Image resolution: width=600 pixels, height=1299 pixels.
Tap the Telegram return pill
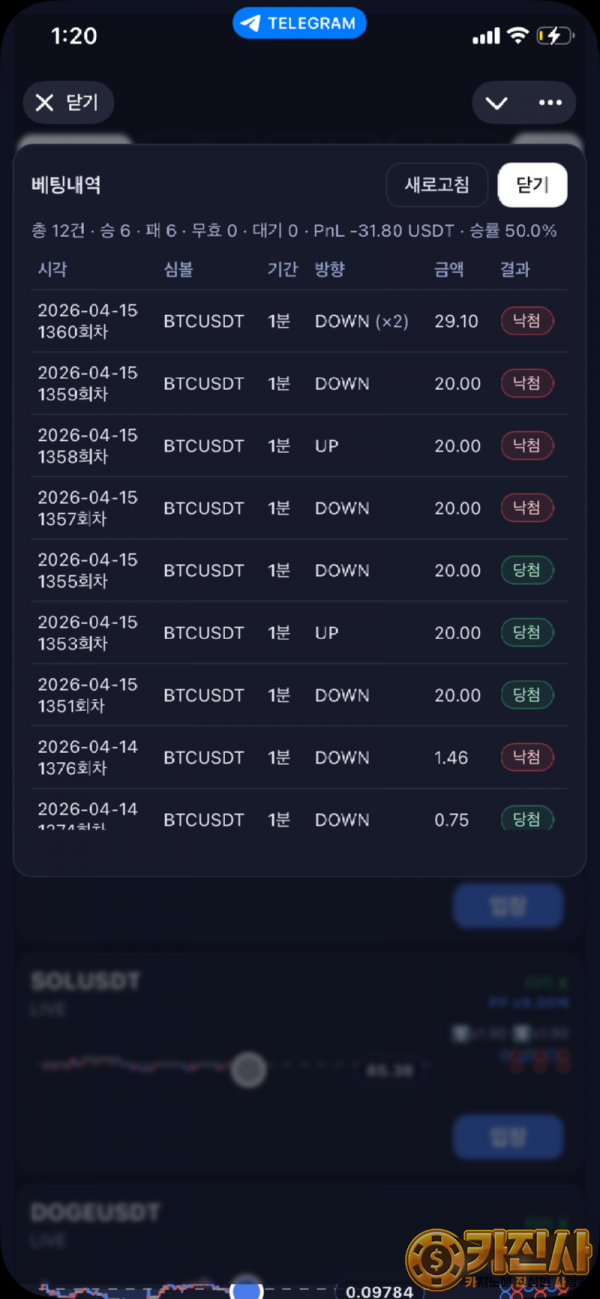point(299,23)
